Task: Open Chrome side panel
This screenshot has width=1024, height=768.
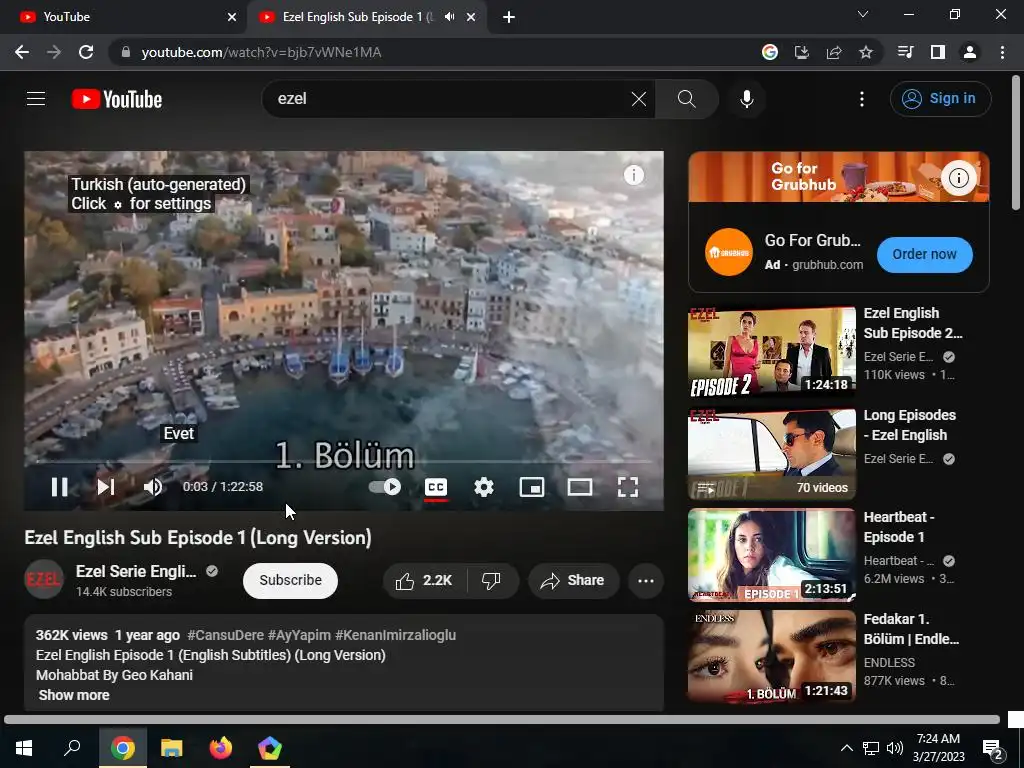Action: click(938, 52)
